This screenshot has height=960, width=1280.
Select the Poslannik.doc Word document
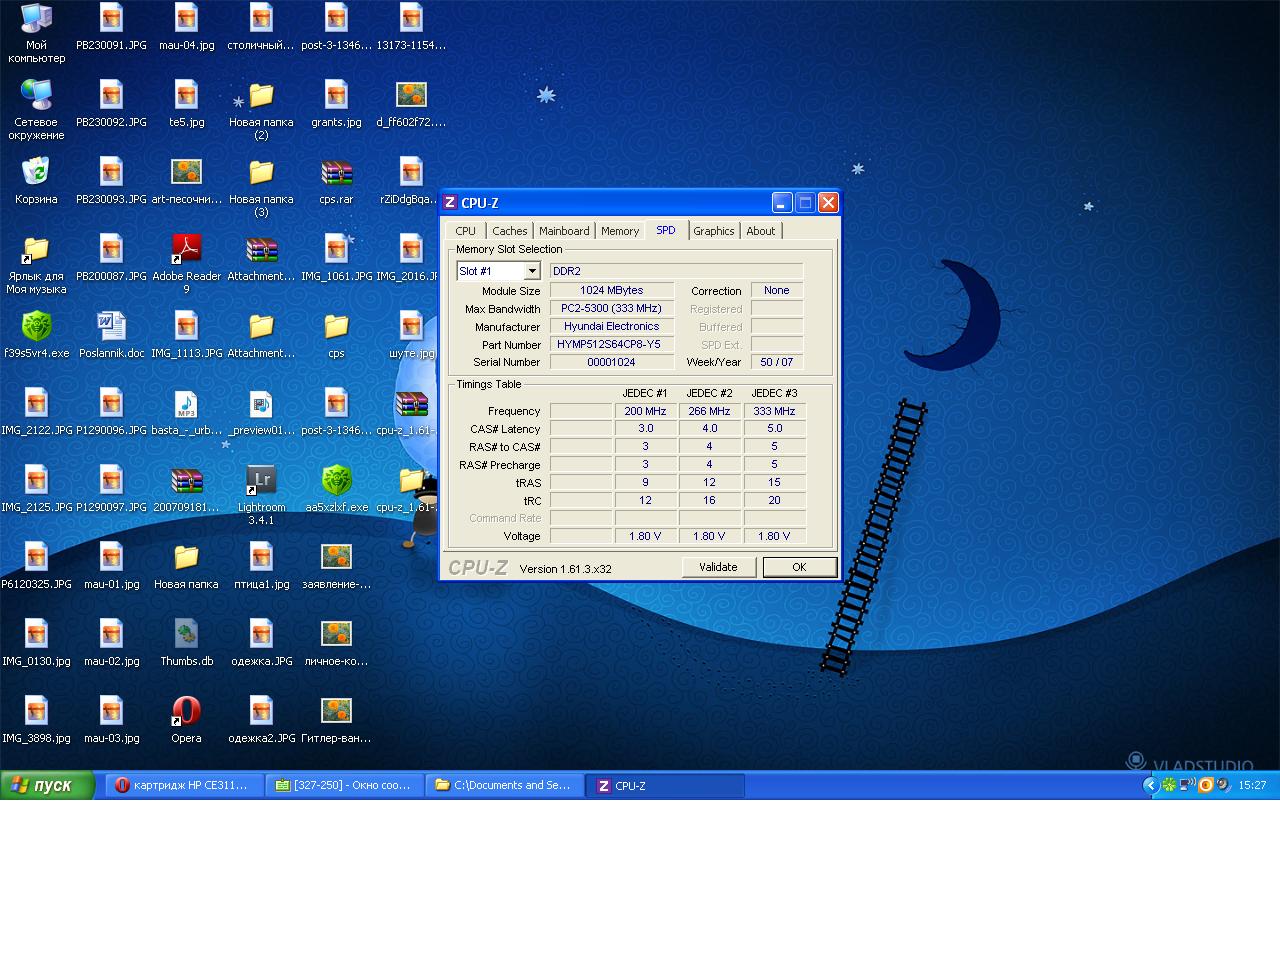coord(111,326)
